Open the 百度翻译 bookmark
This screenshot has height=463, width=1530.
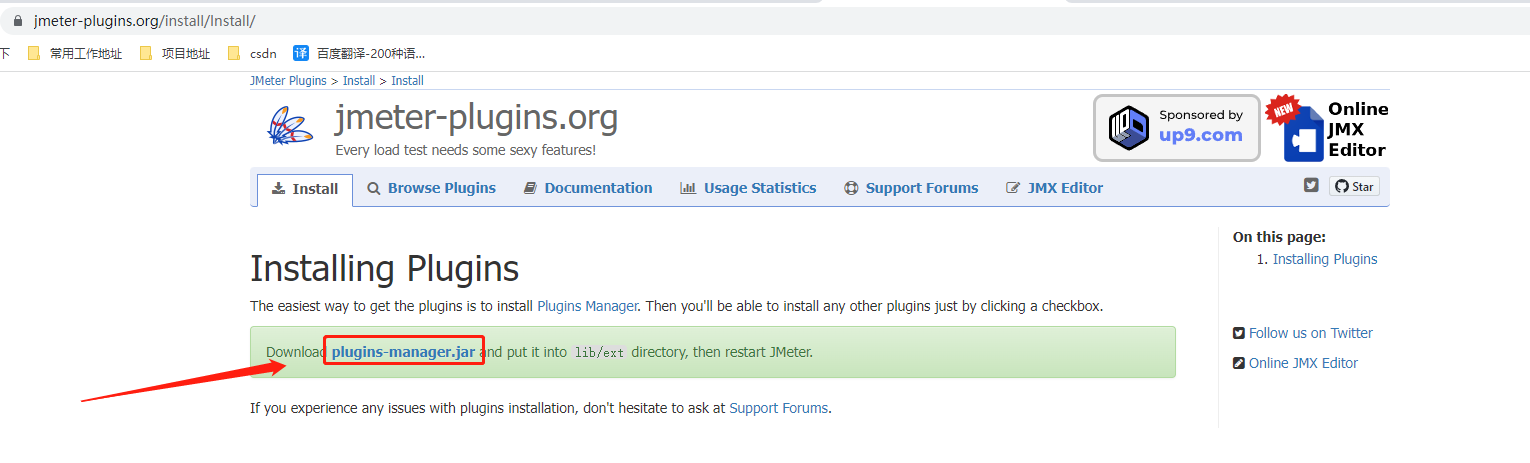pos(359,54)
